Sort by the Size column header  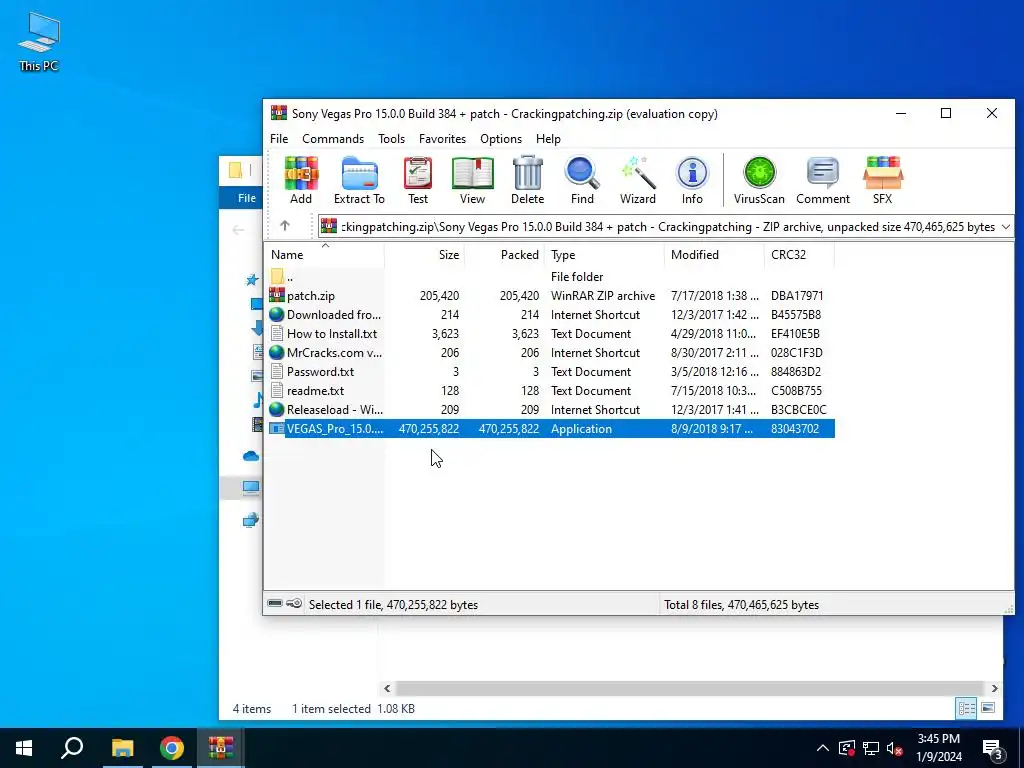(x=424, y=255)
